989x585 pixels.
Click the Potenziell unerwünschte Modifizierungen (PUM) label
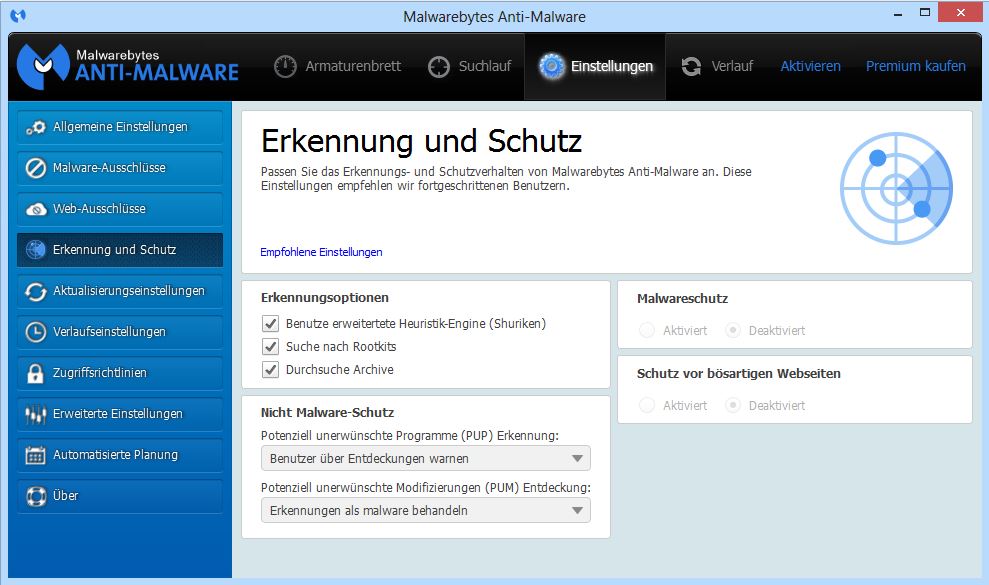[426, 487]
